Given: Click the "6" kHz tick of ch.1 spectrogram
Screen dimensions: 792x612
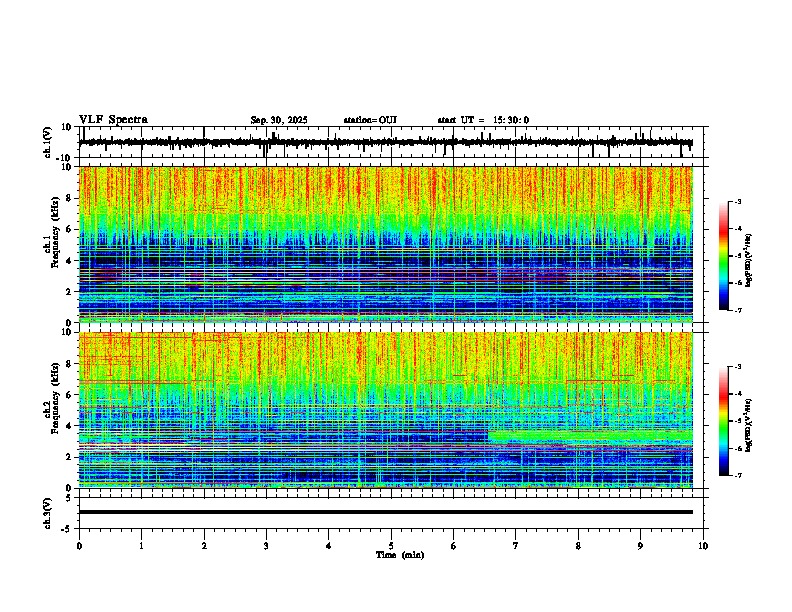Looking at the screenshot, I should tap(70, 230).
